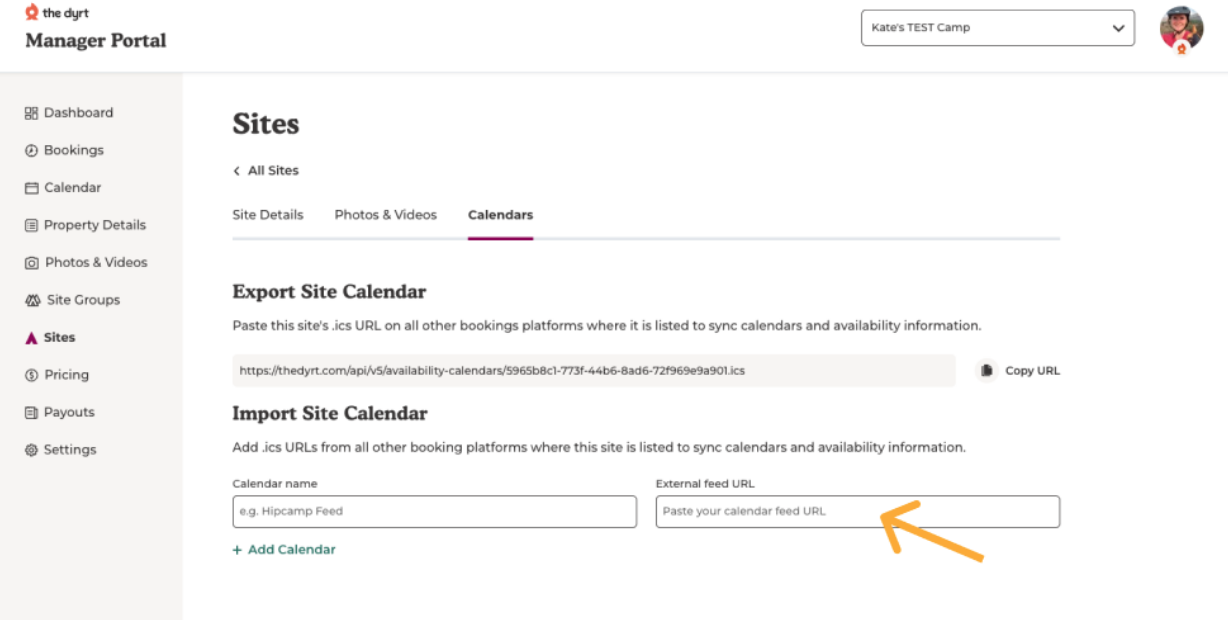Click the Dashboard grid icon in sidebar
Viewport: 1228px width, 620px height.
31,113
